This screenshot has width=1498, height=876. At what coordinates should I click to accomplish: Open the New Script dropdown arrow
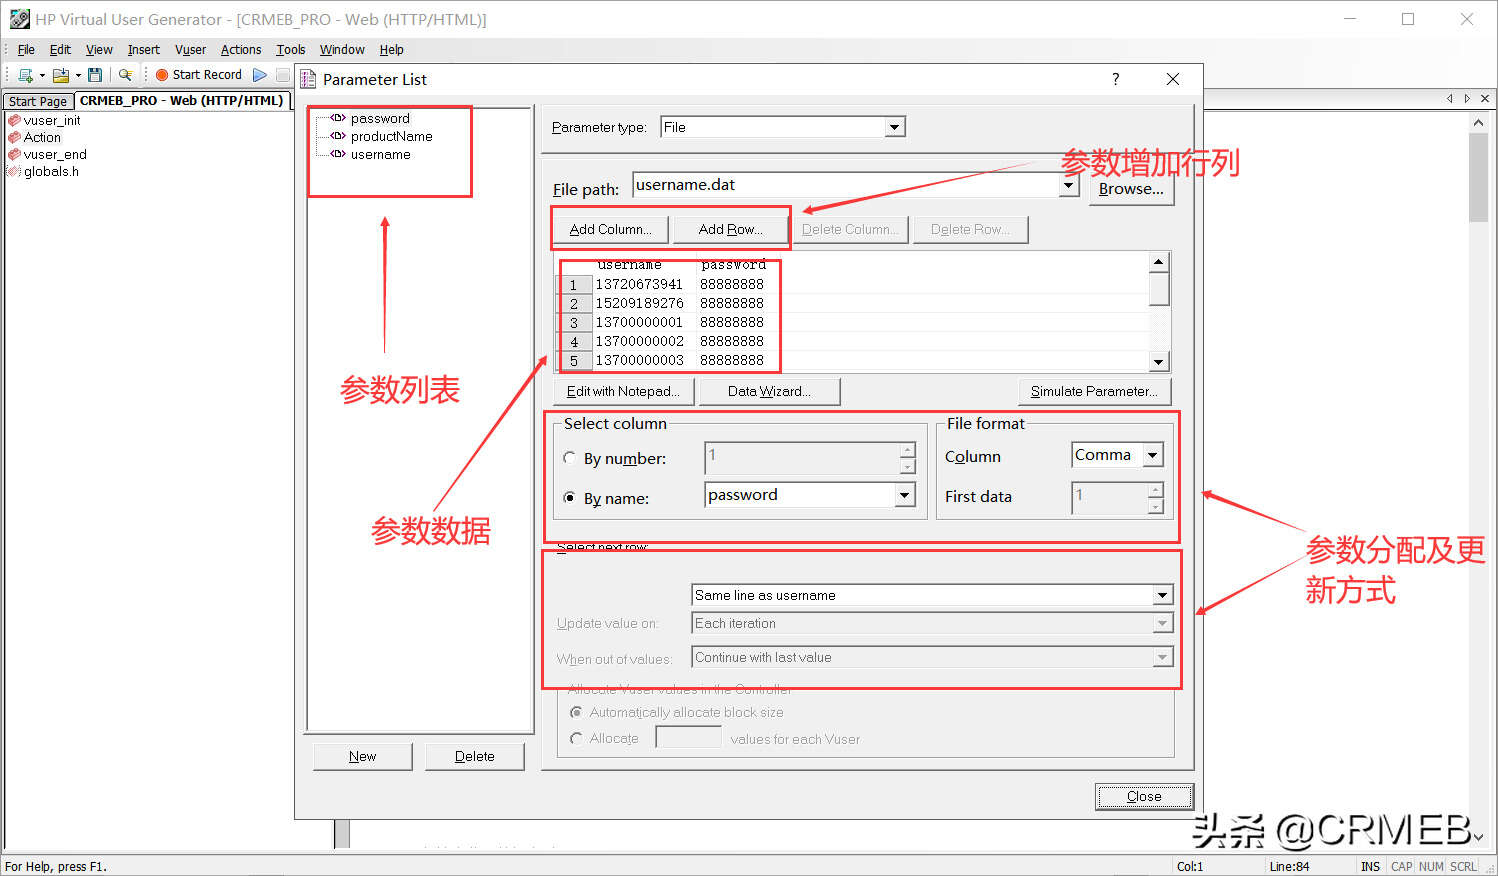[42, 75]
